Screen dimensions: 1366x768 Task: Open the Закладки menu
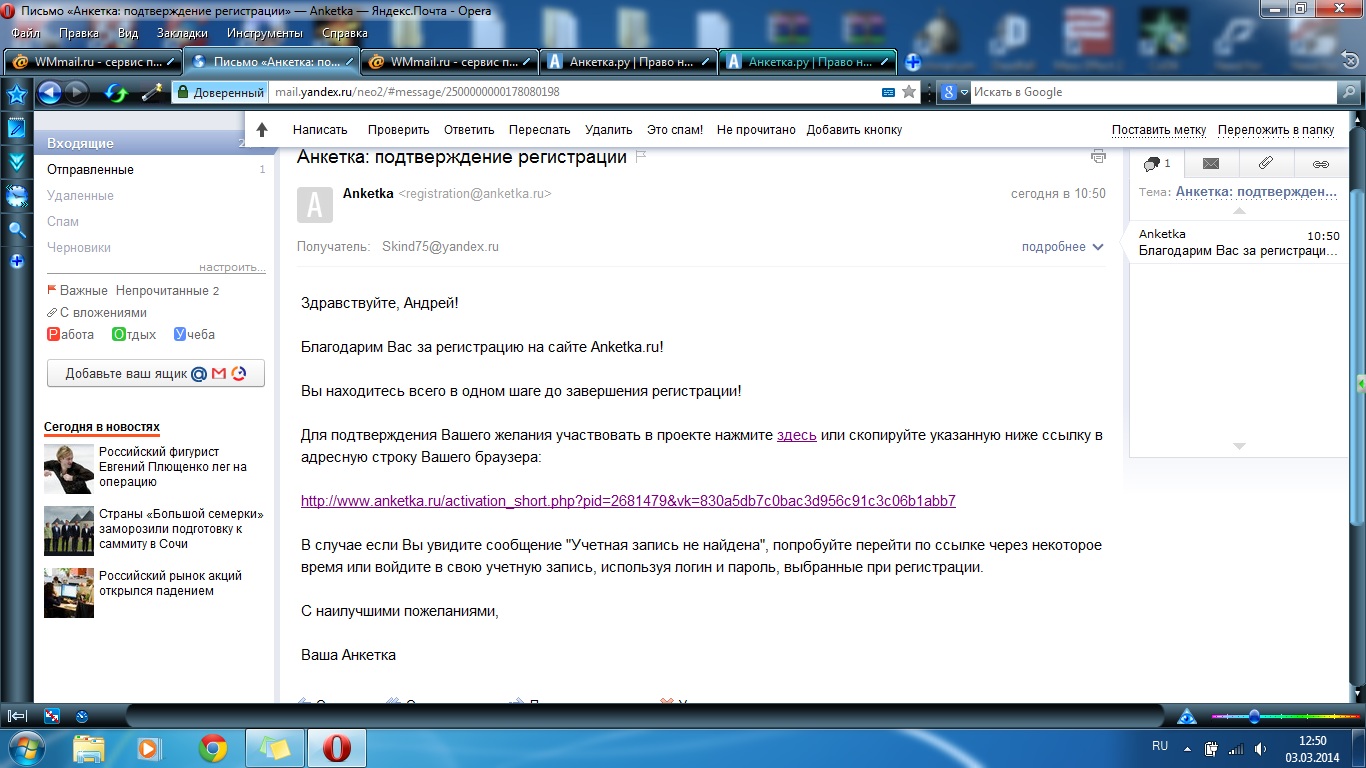click(x=183, y=33)
